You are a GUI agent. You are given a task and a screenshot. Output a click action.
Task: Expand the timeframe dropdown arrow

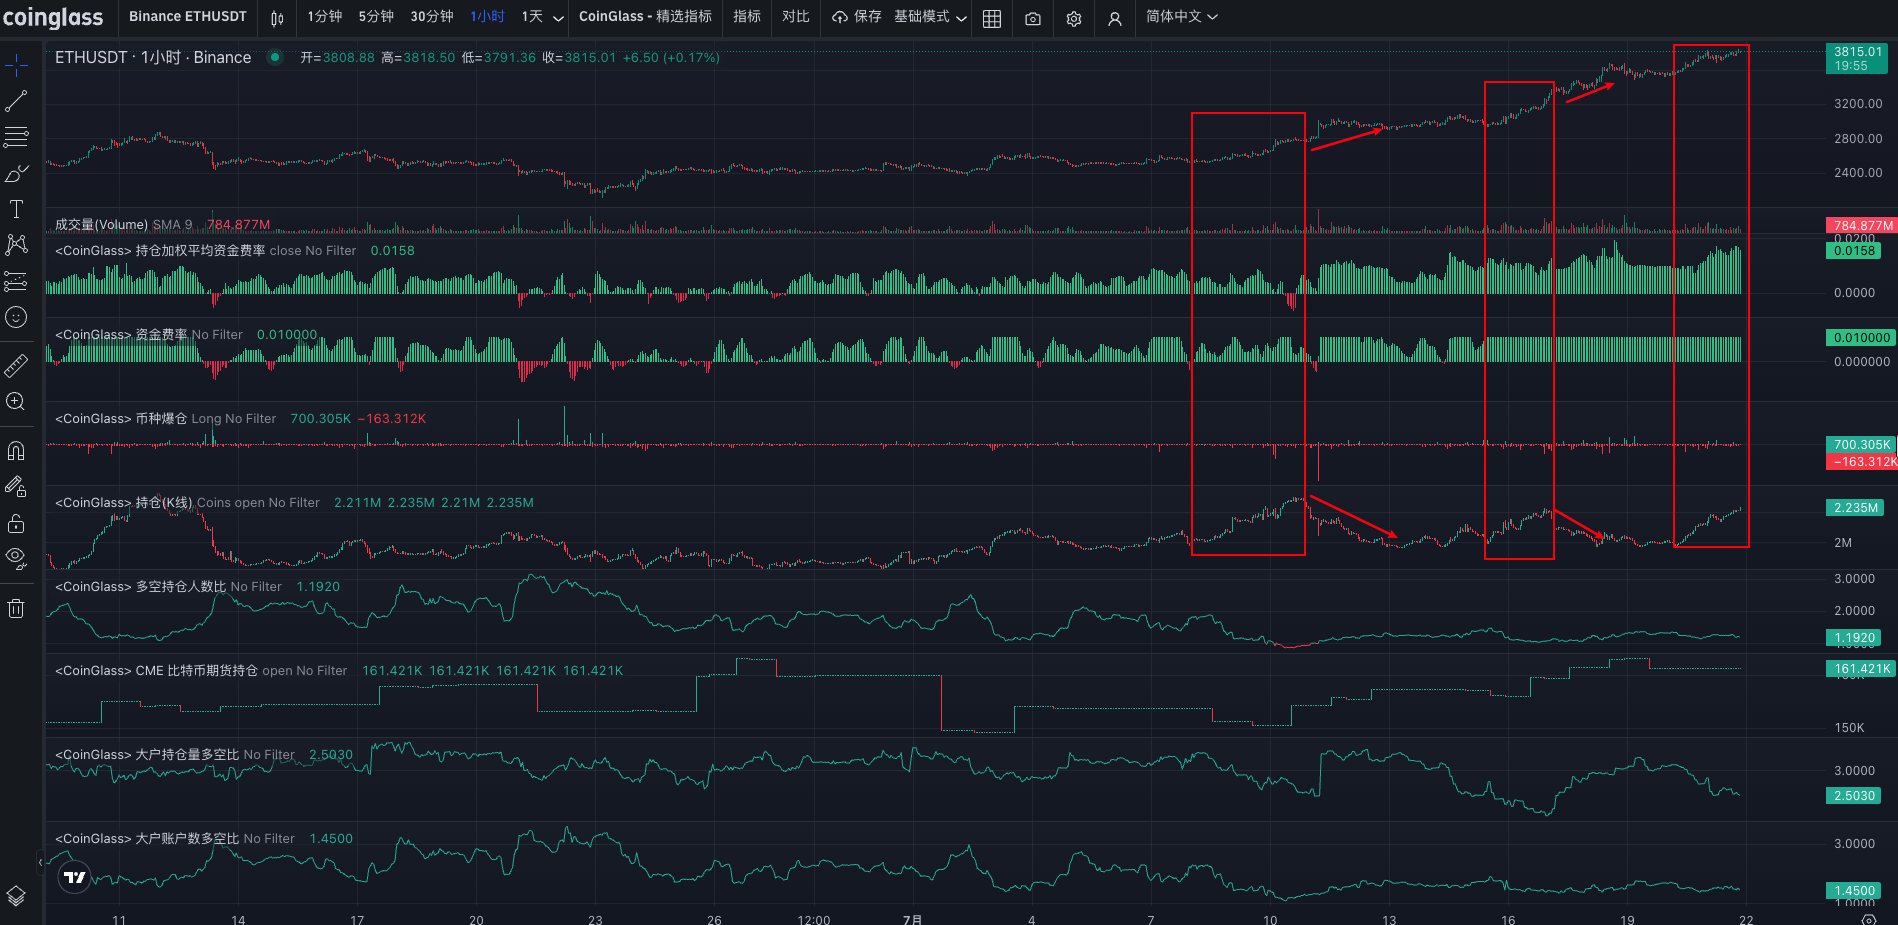click(x=558, y=18)
